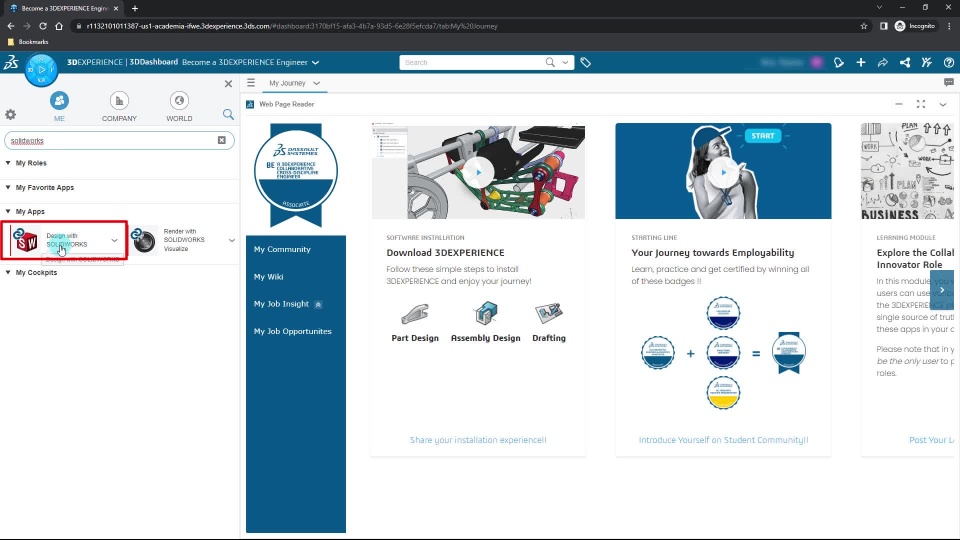Click Share your installation experience link
The width and height of the screenshot is (960, 540).
(x=478, y=440)
